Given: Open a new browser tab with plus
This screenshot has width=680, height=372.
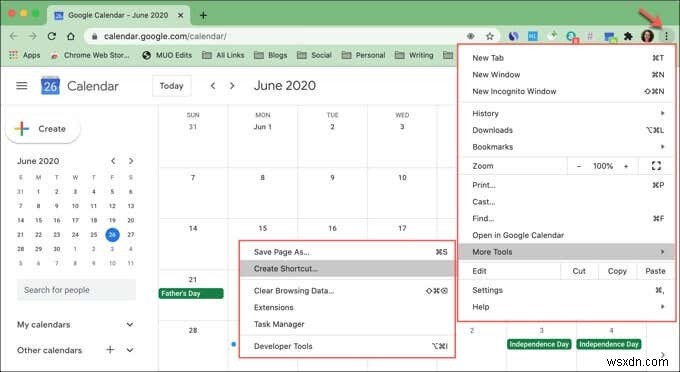Looking at the screenshot, I should 203,16.
